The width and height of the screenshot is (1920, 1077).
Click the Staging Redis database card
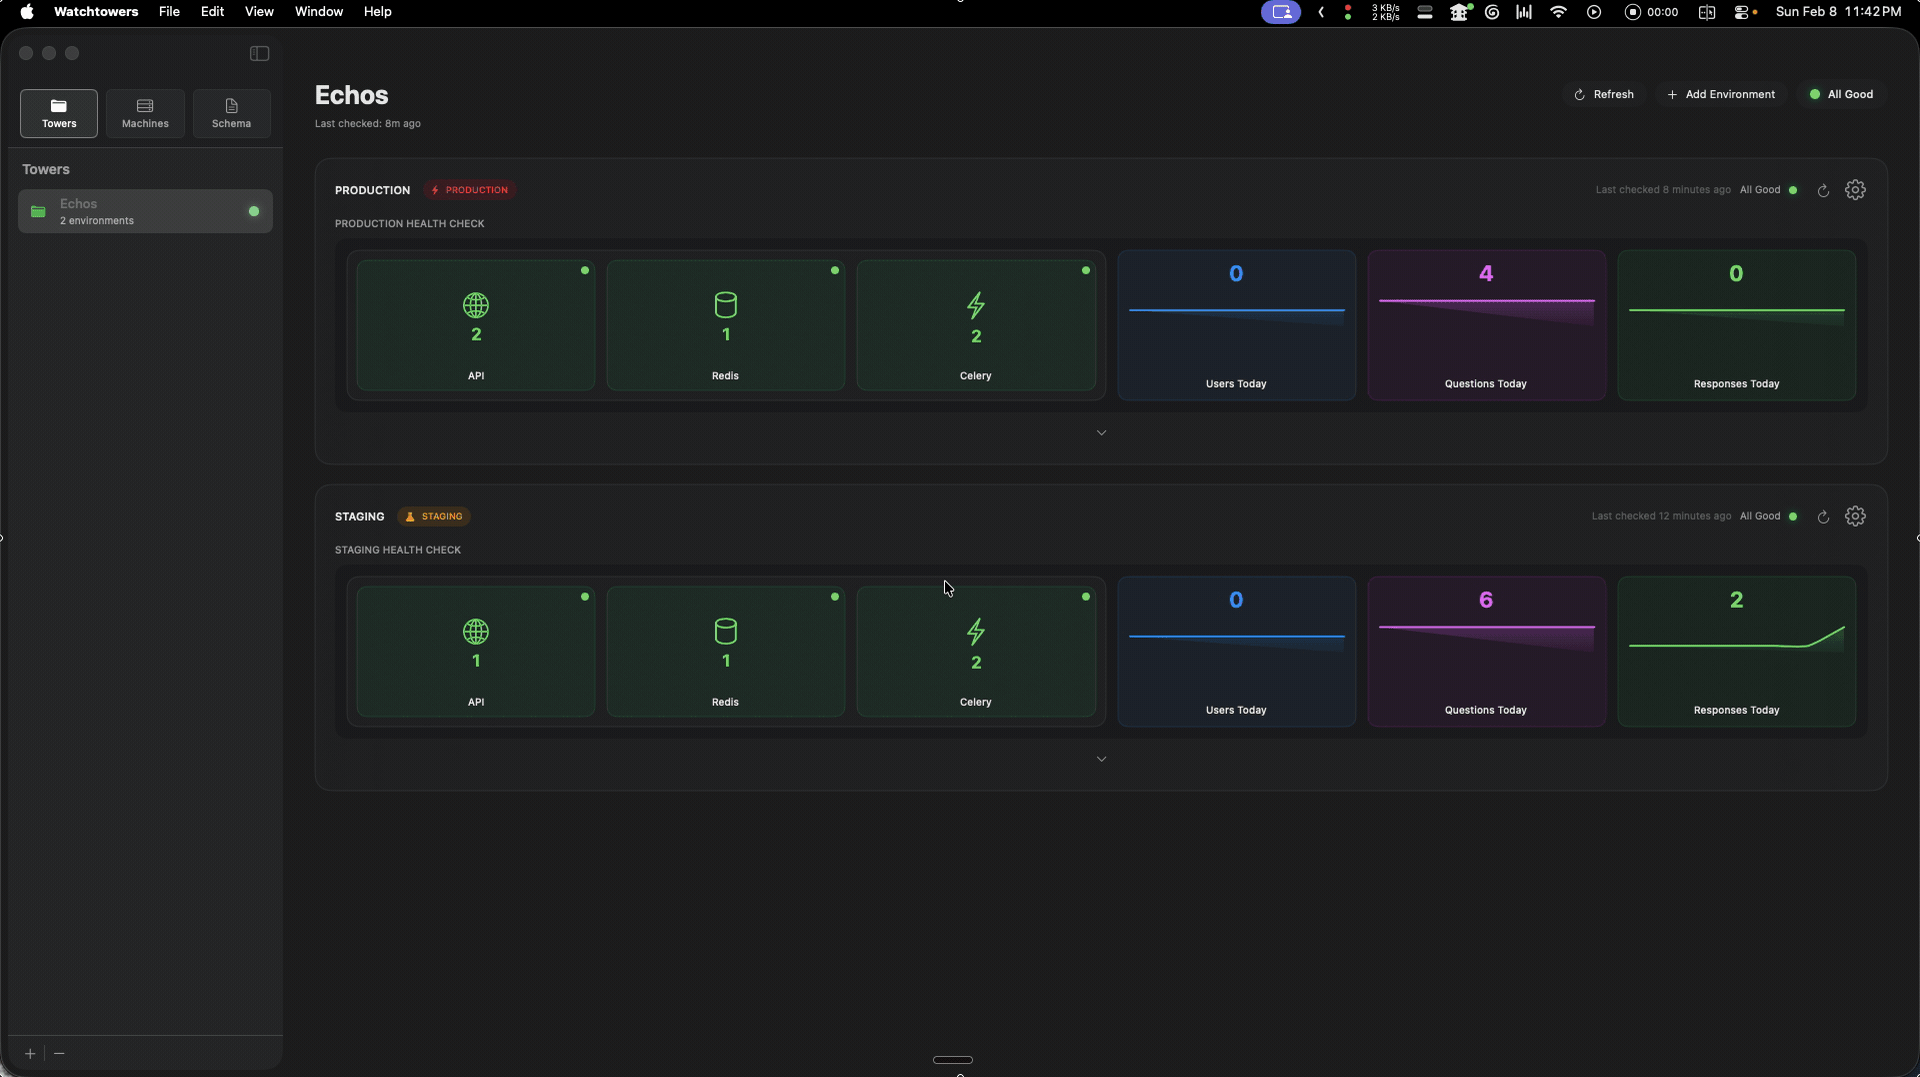coord(726,651)
